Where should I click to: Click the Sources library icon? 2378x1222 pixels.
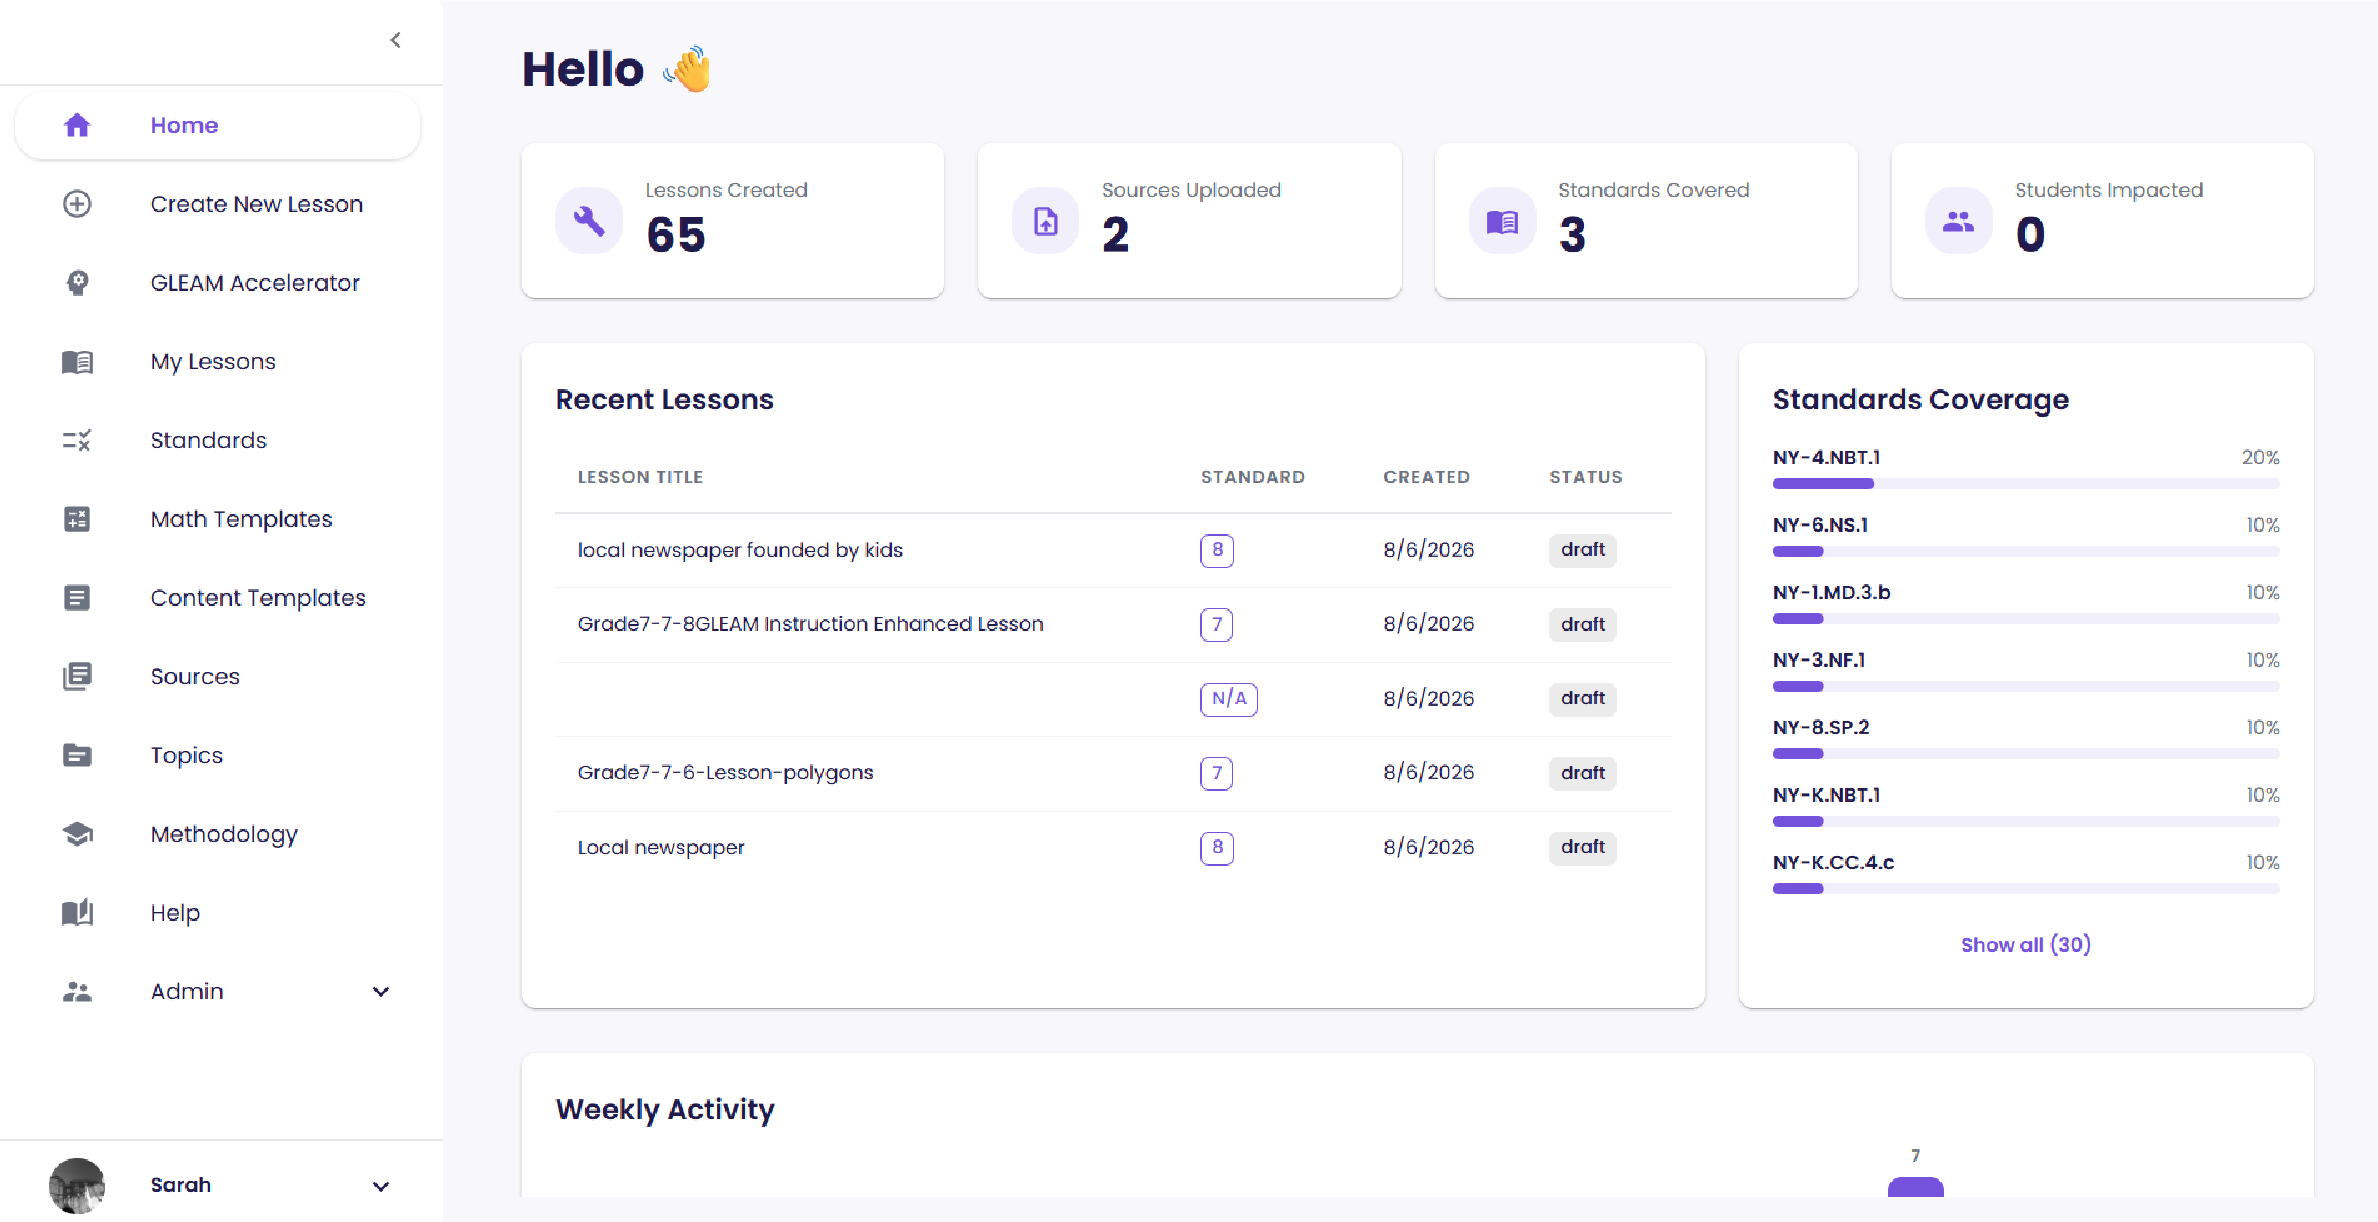(x=77, y=677)
